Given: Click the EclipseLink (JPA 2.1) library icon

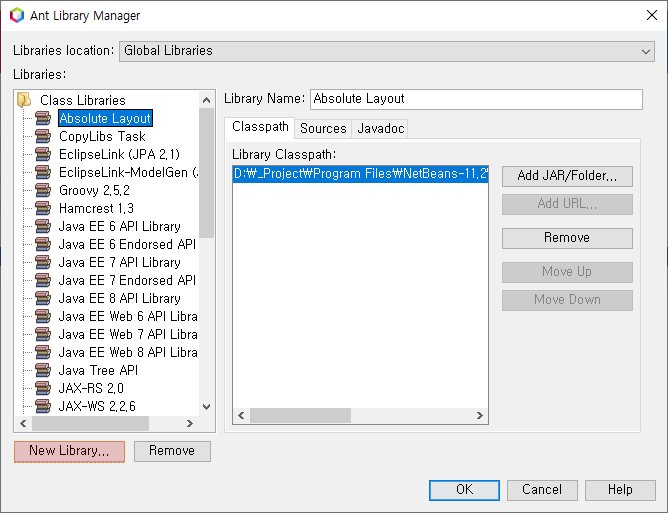Looking at the screenshot, I should coord(43,154).
